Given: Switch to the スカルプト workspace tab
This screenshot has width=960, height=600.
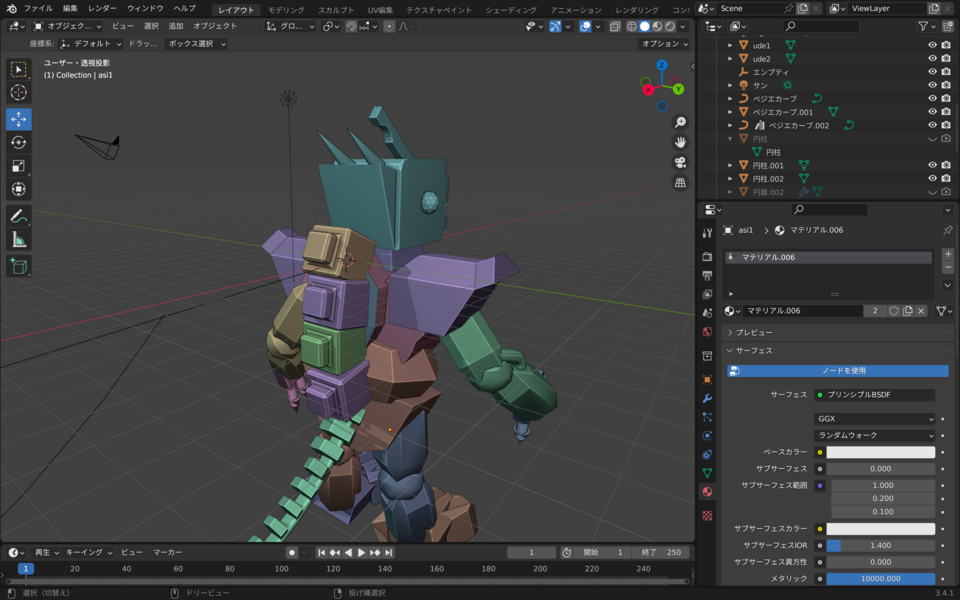Looking at the screenshot, I should (335, 9).
